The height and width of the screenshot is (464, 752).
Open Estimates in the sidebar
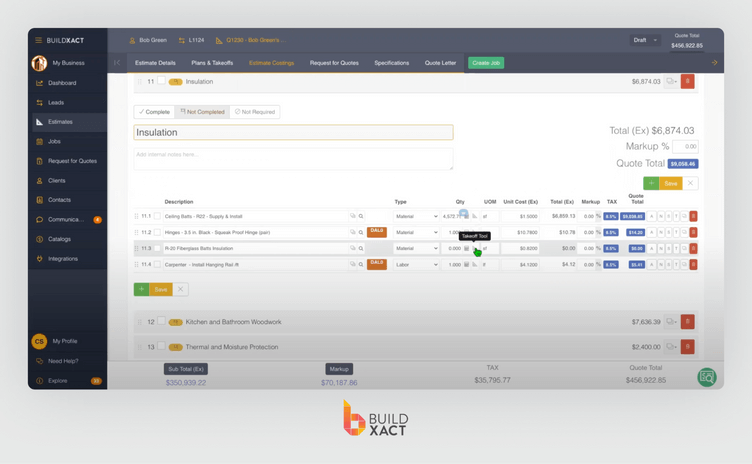coord(60,122)
